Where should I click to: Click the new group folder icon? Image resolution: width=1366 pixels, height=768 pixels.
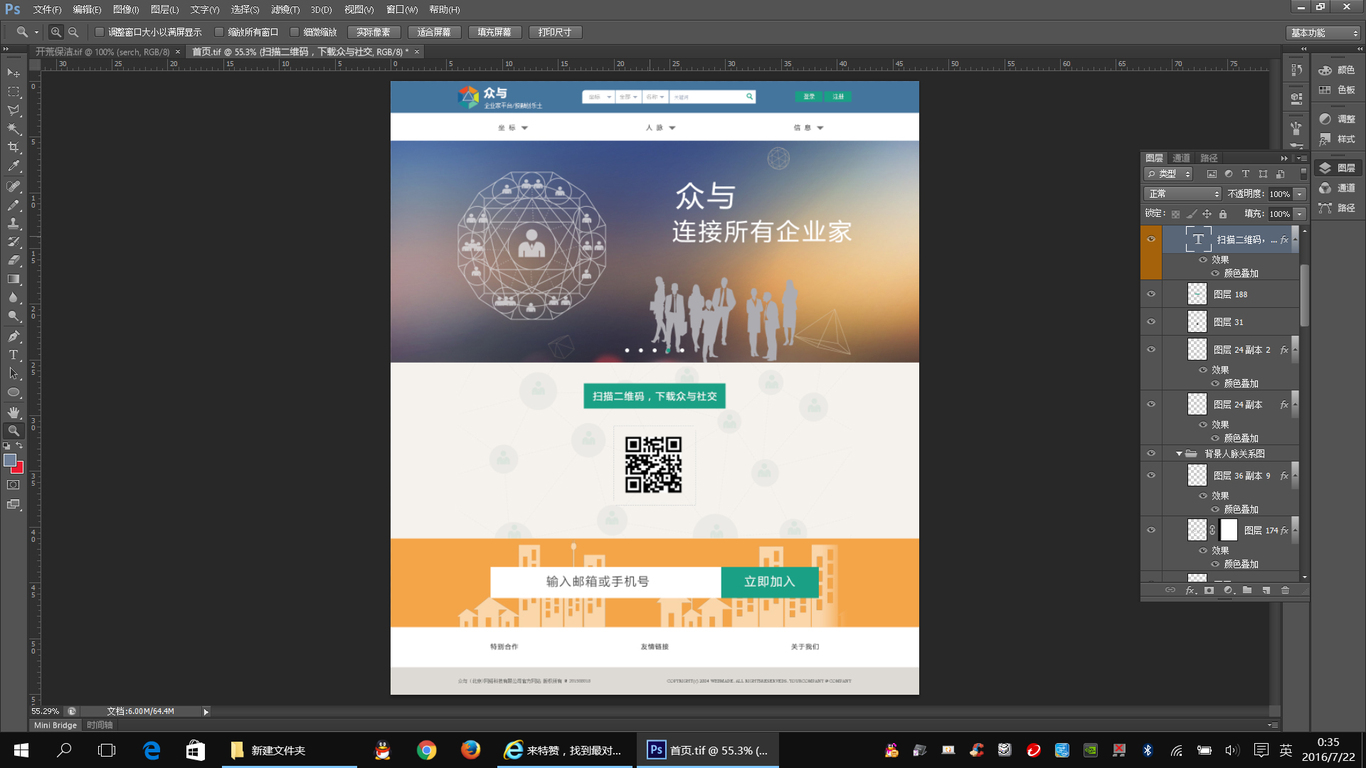1247,590
